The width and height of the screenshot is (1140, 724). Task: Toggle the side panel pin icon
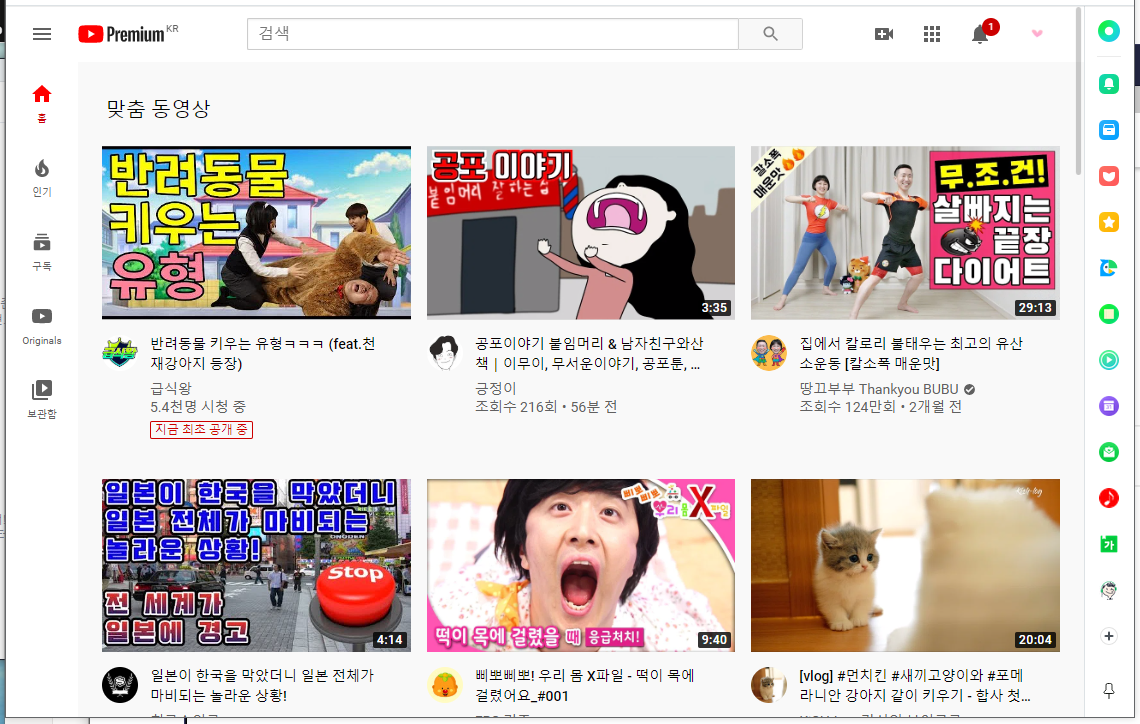1108,691
